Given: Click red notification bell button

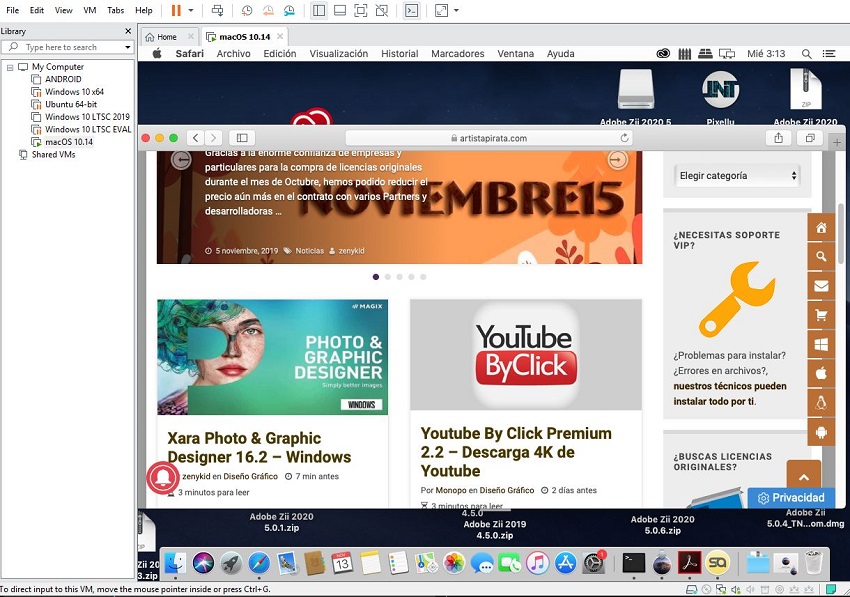Looking at the screenshot, I should (162, 477).
